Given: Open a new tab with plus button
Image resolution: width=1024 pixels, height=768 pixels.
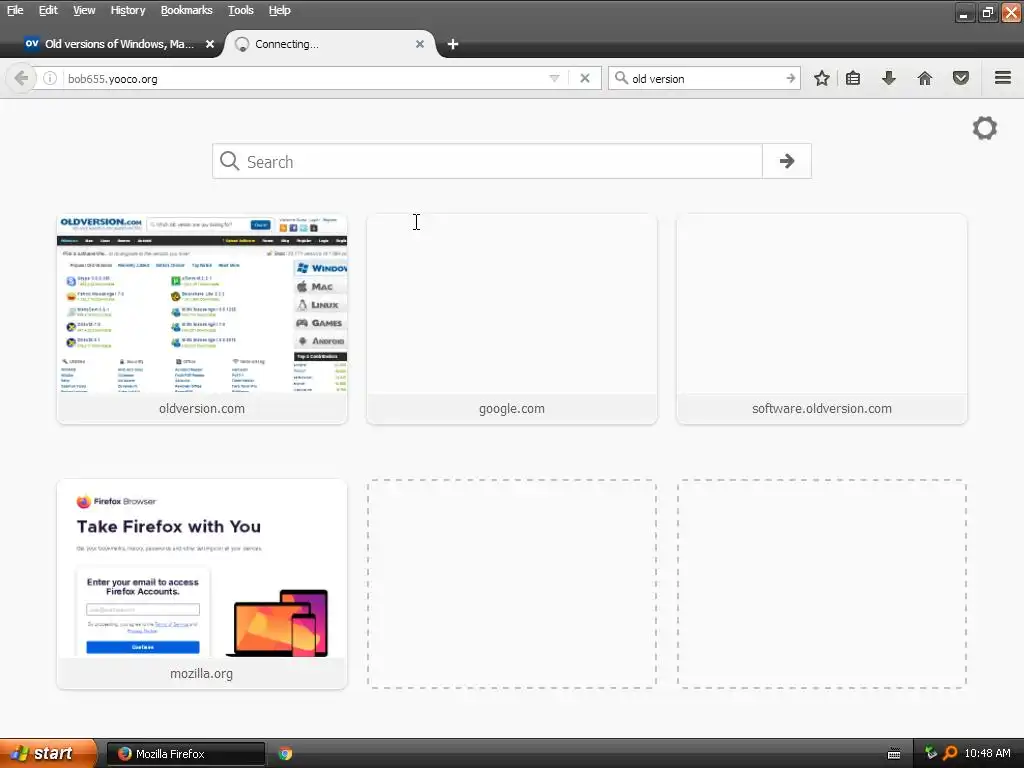Looking at the screenshot, I should [x=453, y=44].
